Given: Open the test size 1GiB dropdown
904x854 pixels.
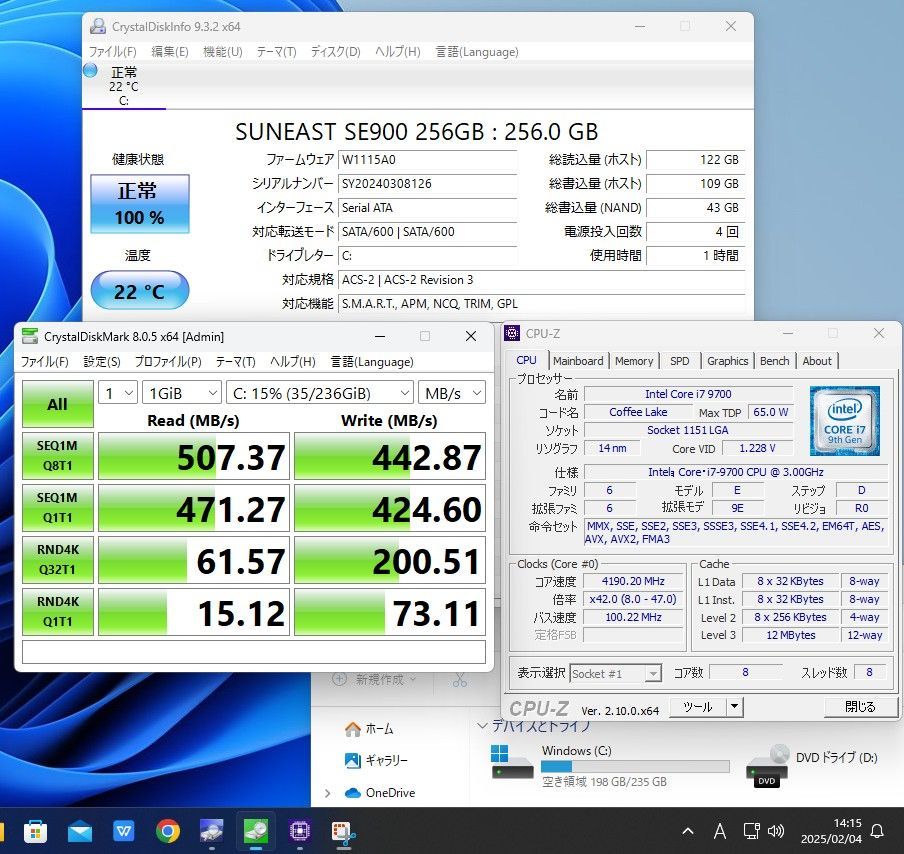Looking at the screenshot, I should point(182,393).
